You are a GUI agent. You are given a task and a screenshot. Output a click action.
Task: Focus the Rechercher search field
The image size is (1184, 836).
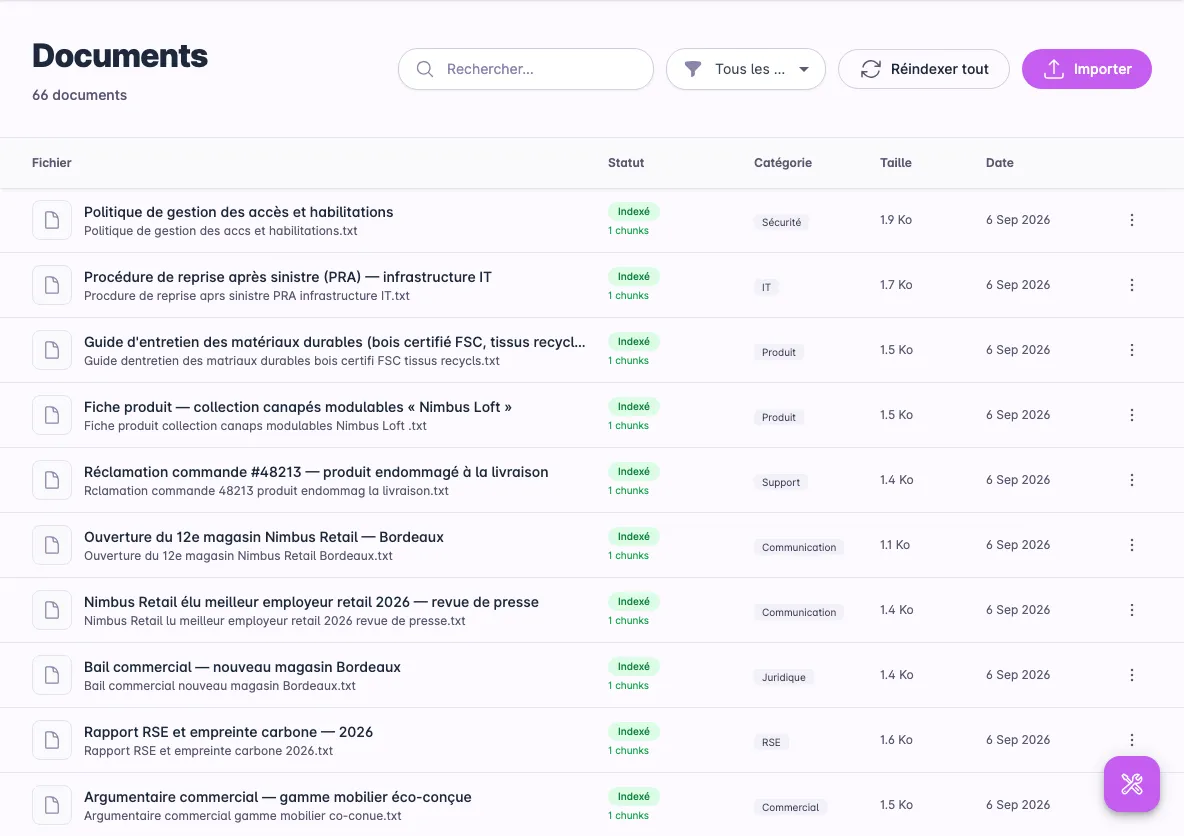[526, 69]
